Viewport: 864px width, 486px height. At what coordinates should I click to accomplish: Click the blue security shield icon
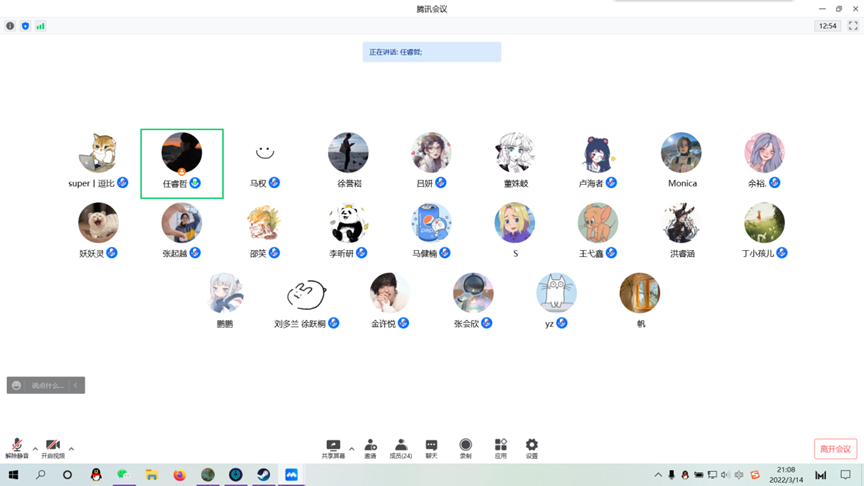pos(25,26)
